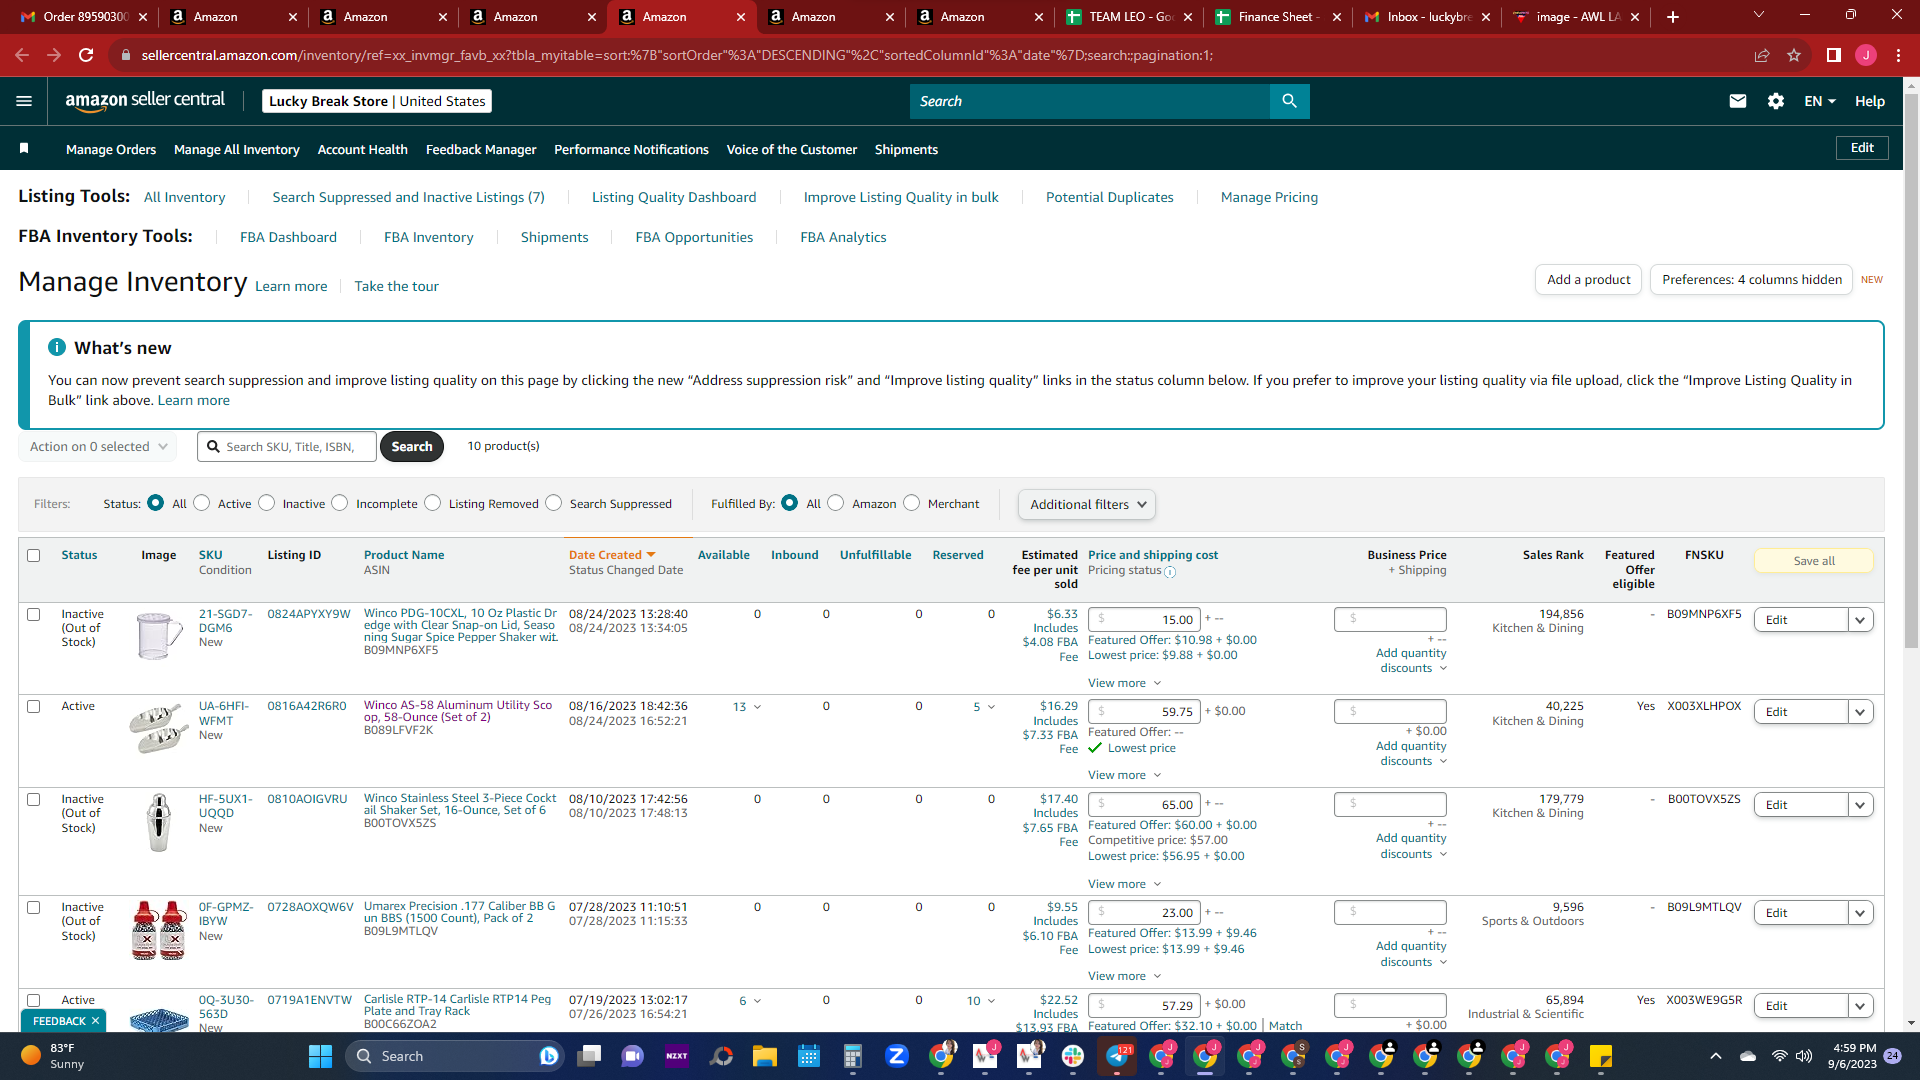
Task: Click the Preferences: 4 columns hidden button
Action: pos(1751,280)
